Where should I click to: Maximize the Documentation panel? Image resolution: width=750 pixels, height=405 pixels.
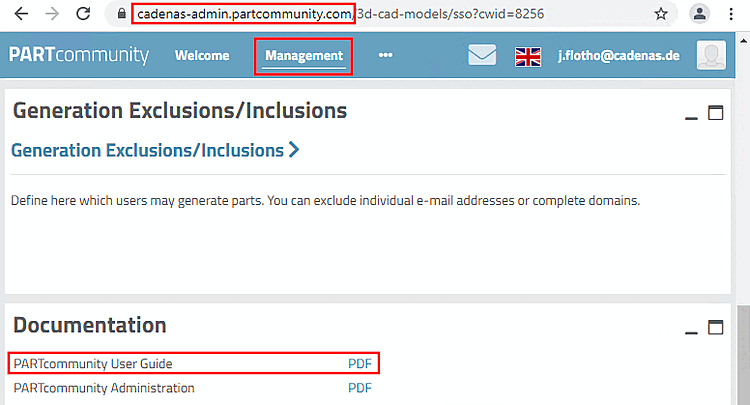715,327
